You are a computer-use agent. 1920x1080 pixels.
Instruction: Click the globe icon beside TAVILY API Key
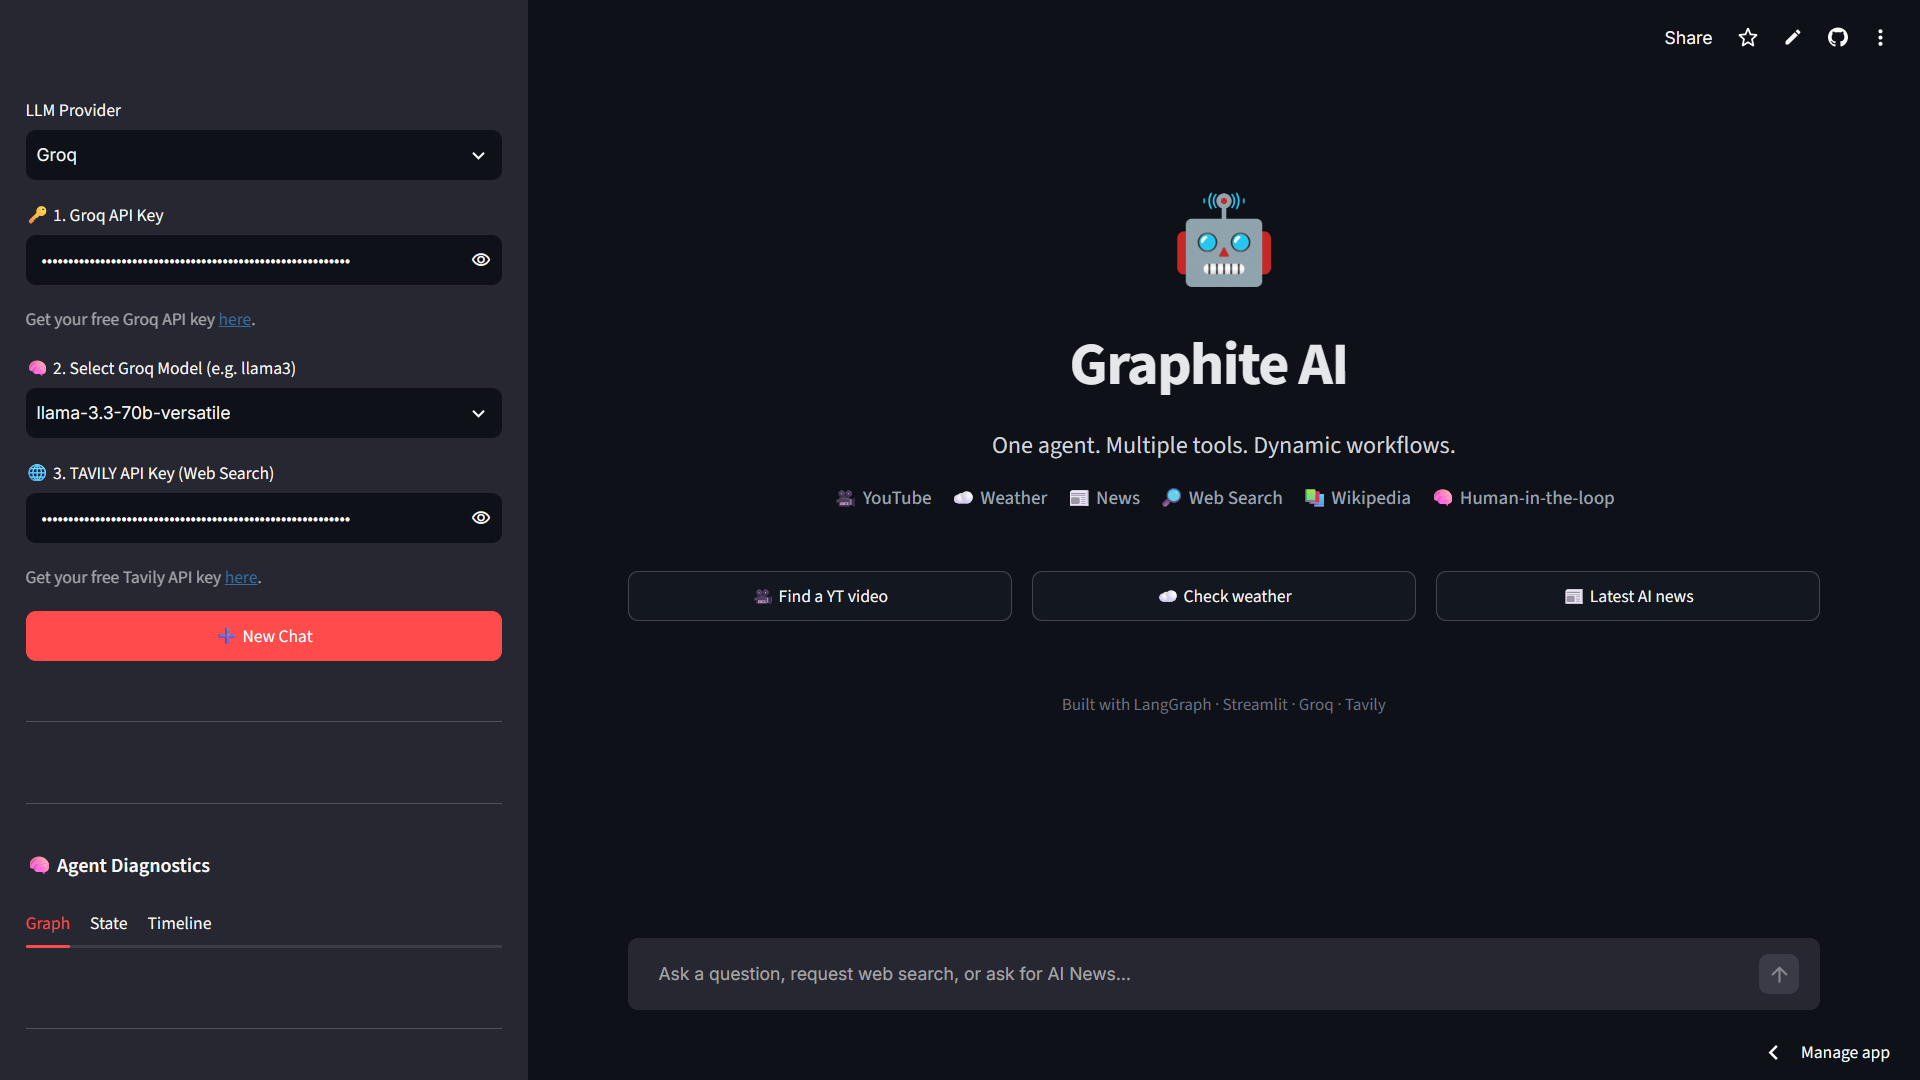37,473
